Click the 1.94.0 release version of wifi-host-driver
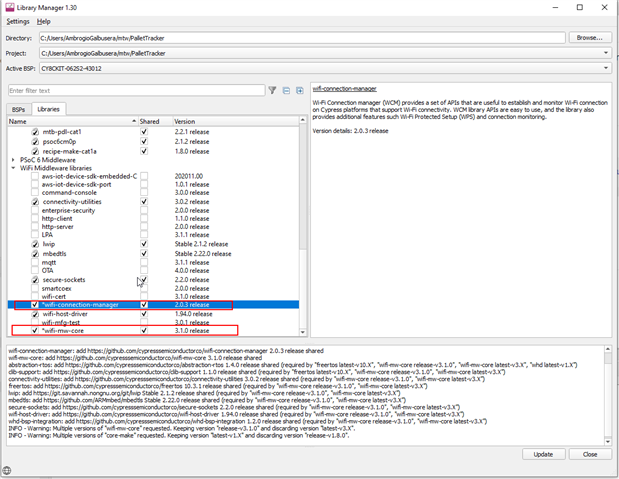 pos(193,314)
